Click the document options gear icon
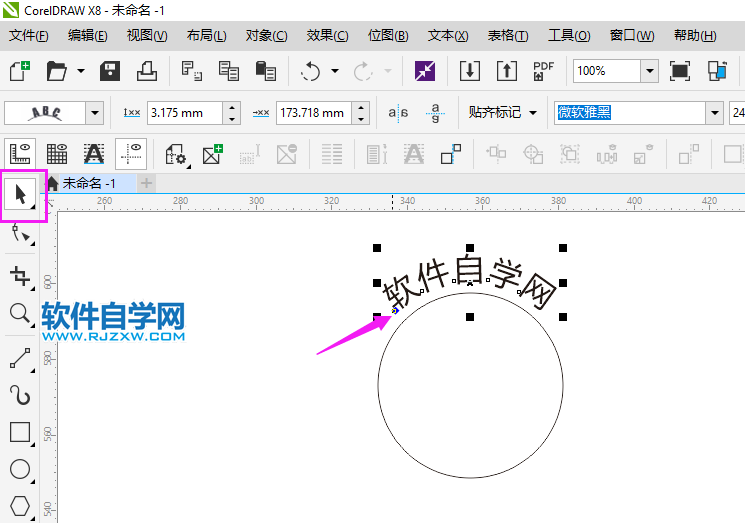 (x=175, y=154)
